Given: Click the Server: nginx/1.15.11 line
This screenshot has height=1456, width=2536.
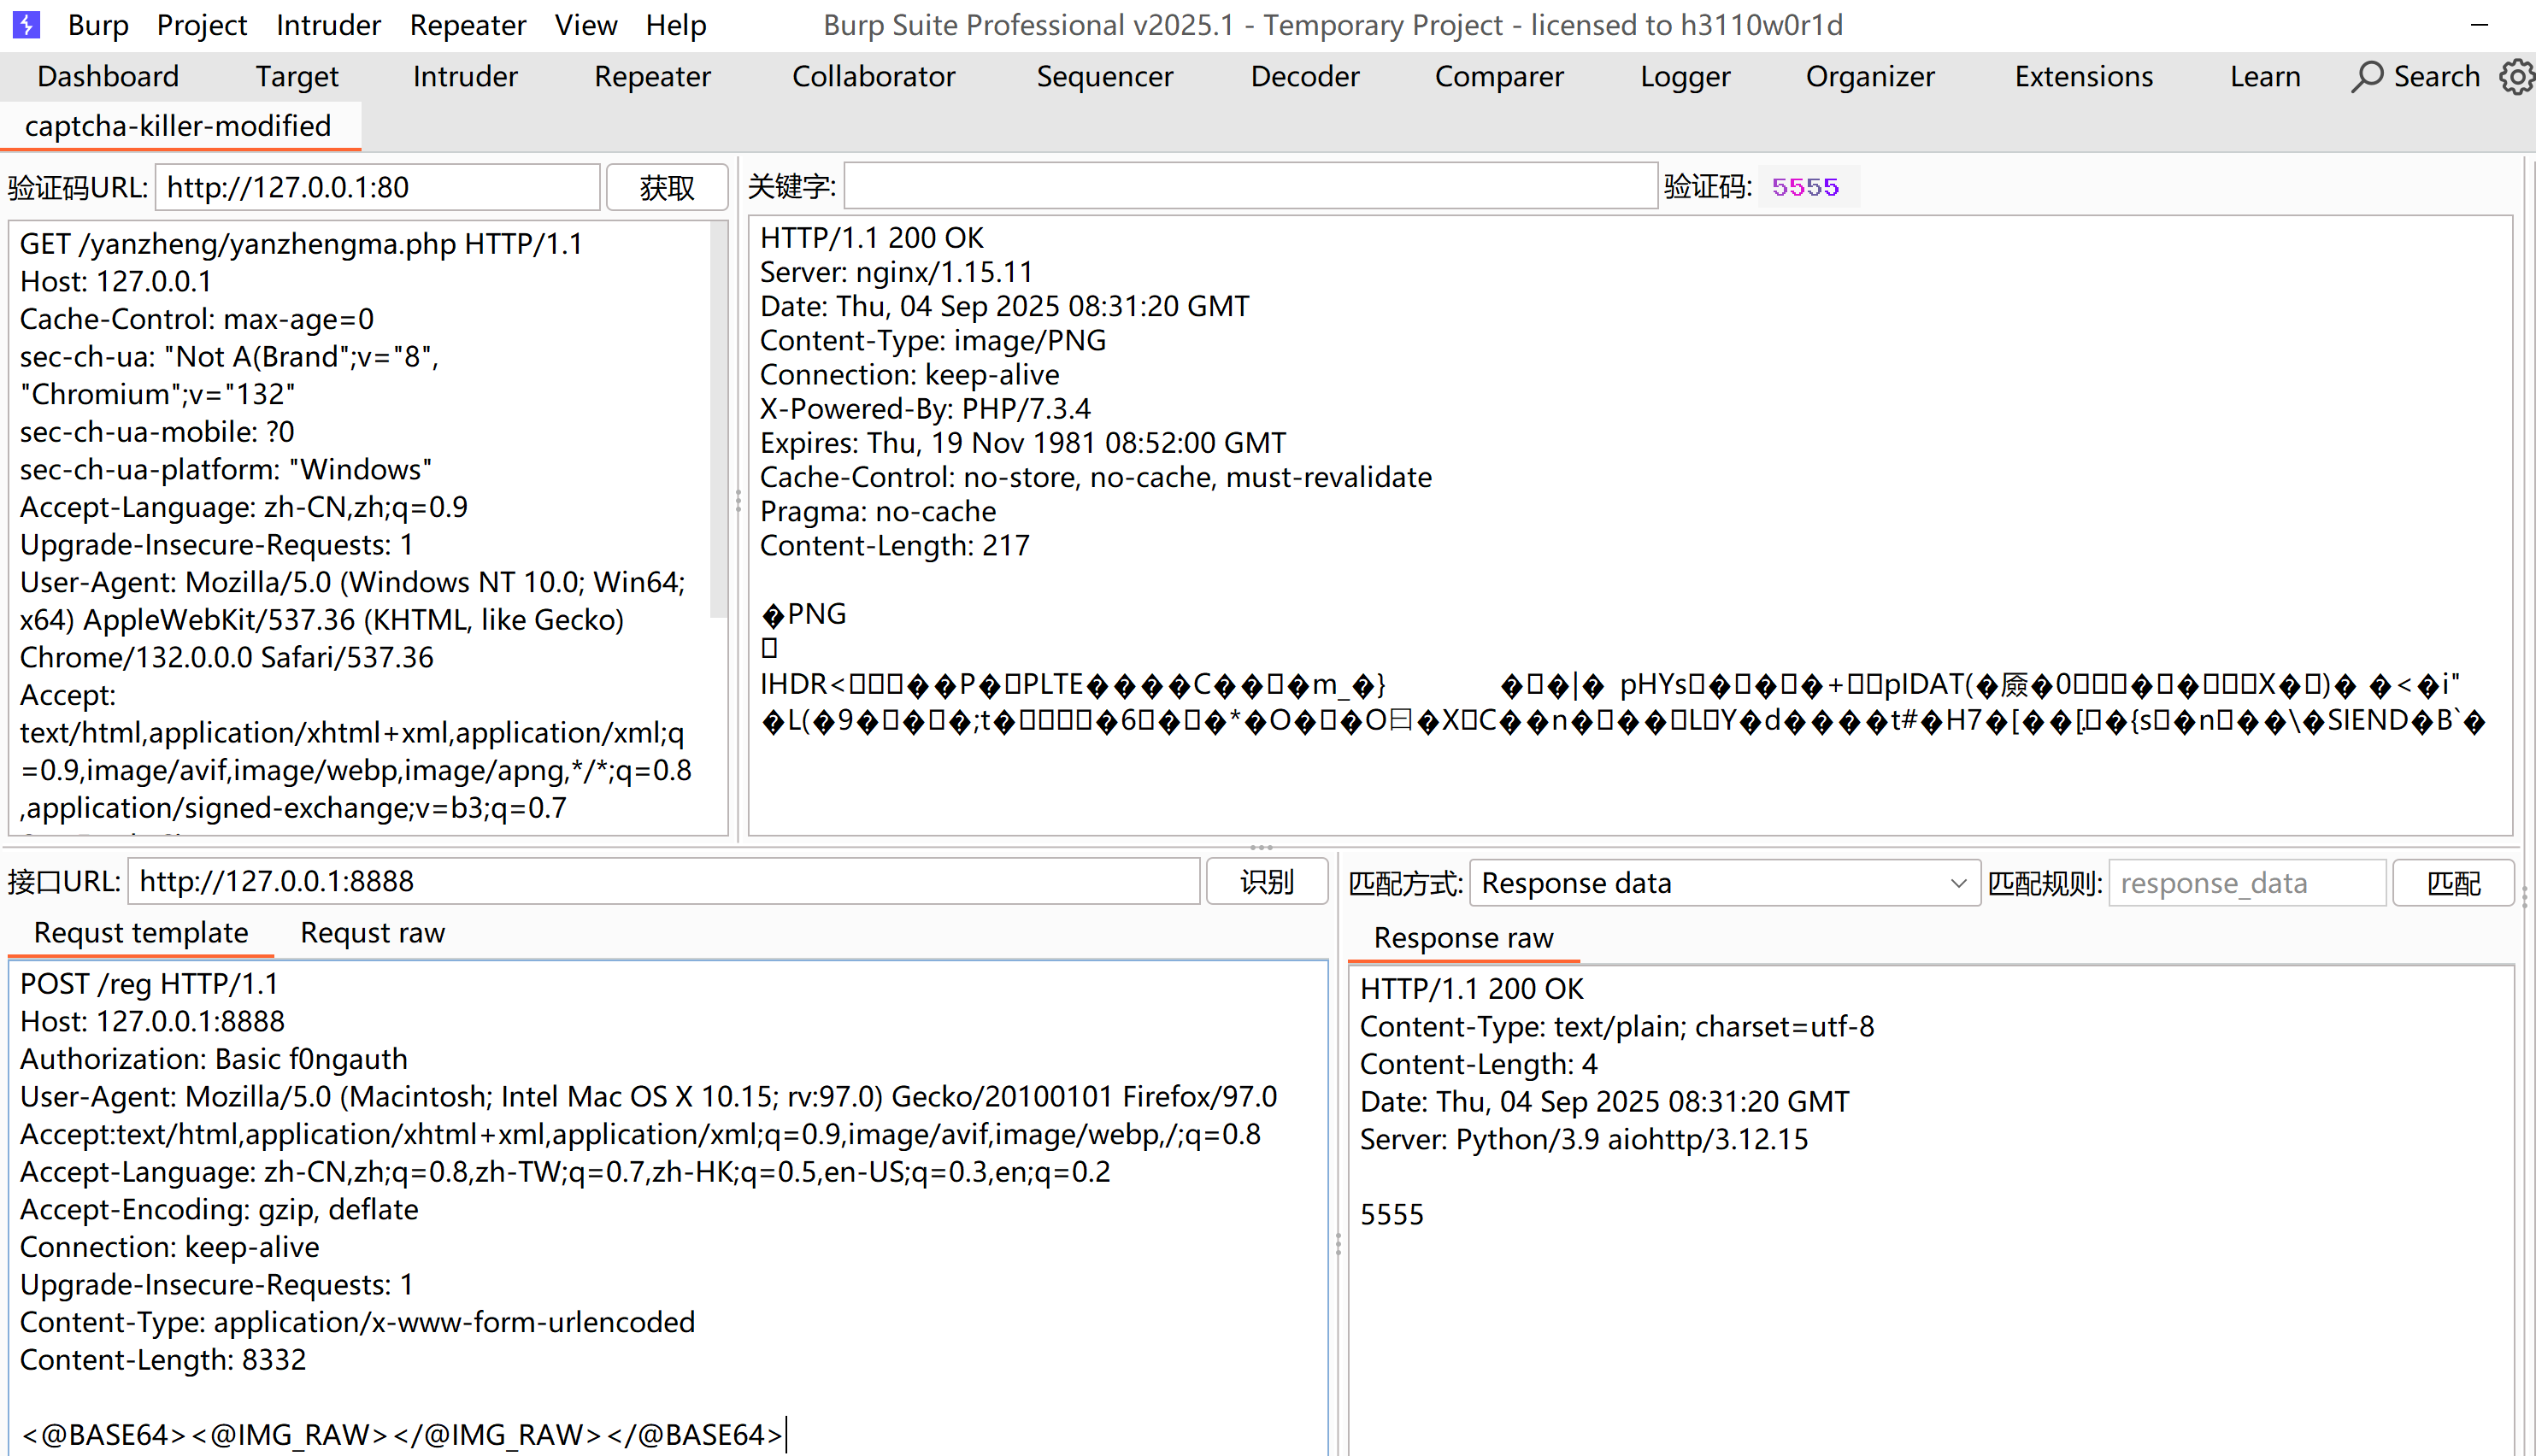Looking at the screenshot, I should (x=896, y=272).
